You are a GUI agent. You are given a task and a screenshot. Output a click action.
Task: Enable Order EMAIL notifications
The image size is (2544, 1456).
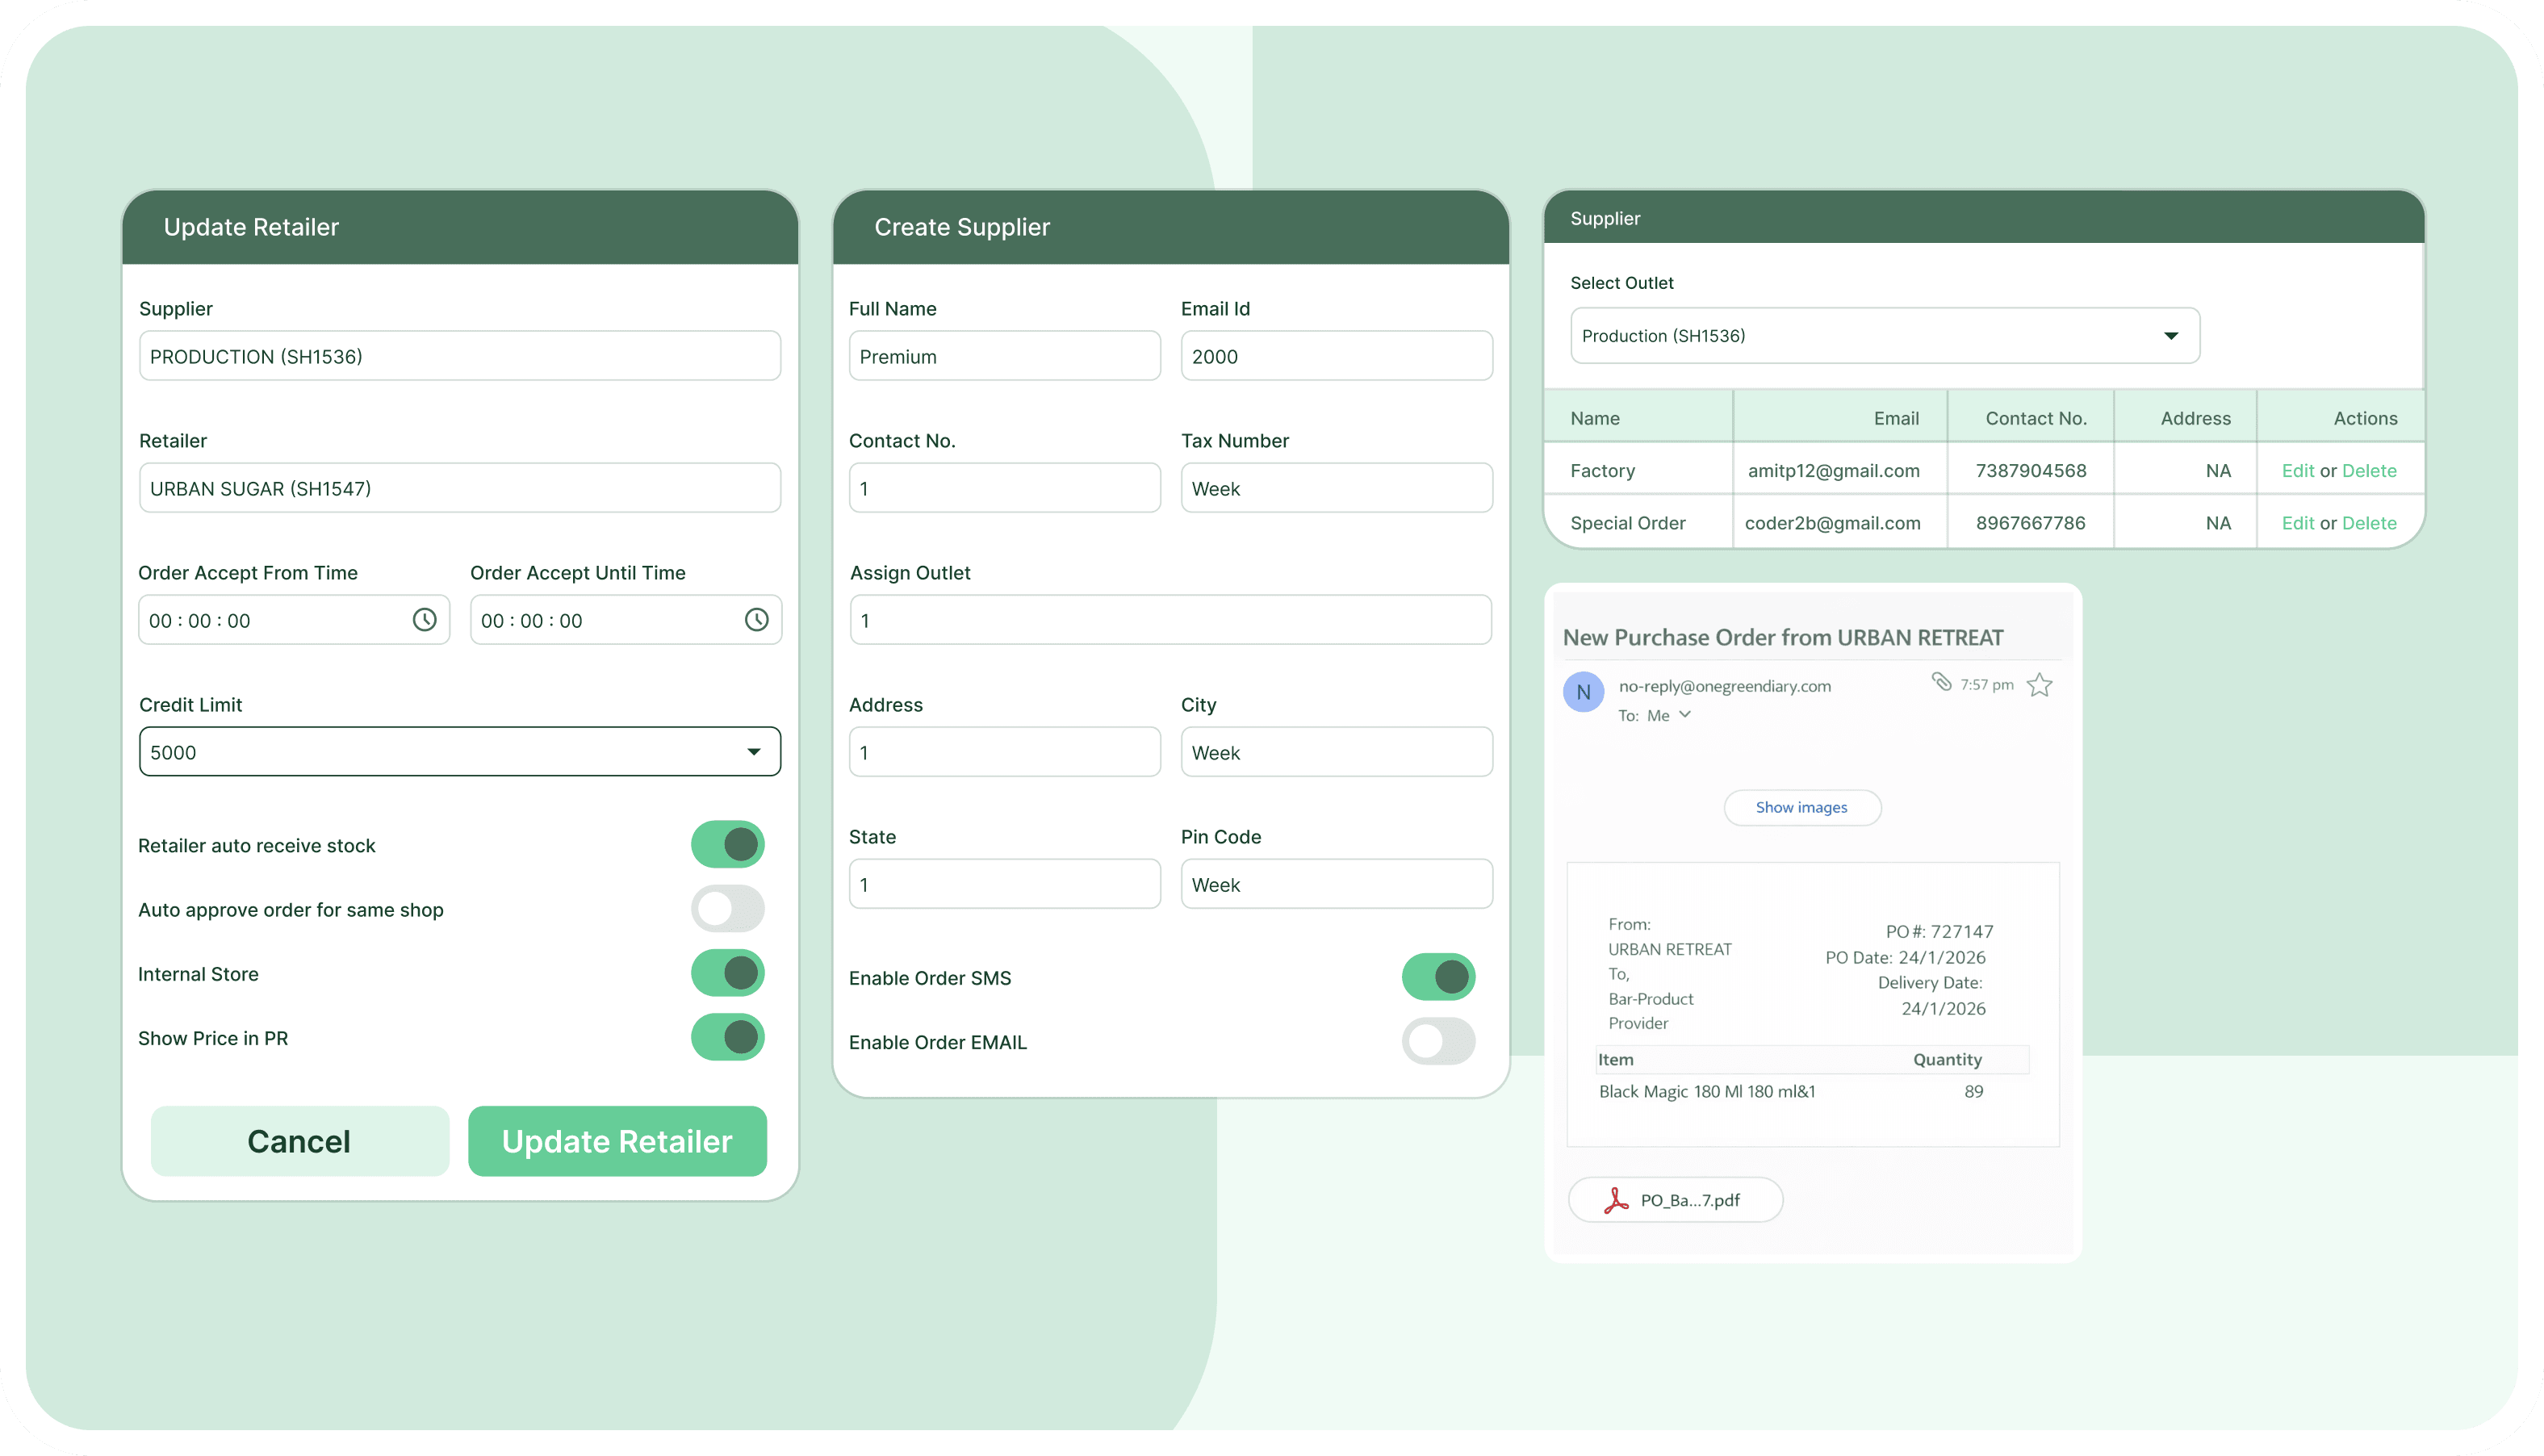[x=1439, y=1041]
